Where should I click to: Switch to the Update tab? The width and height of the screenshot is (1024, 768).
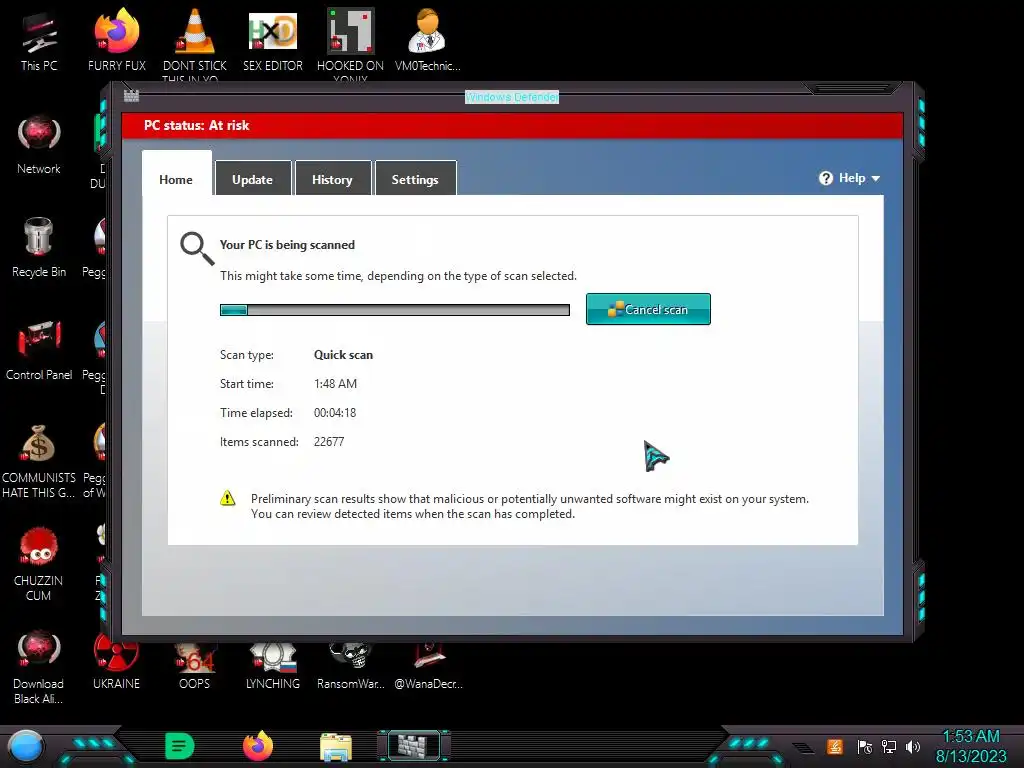(x=253, y=178)
